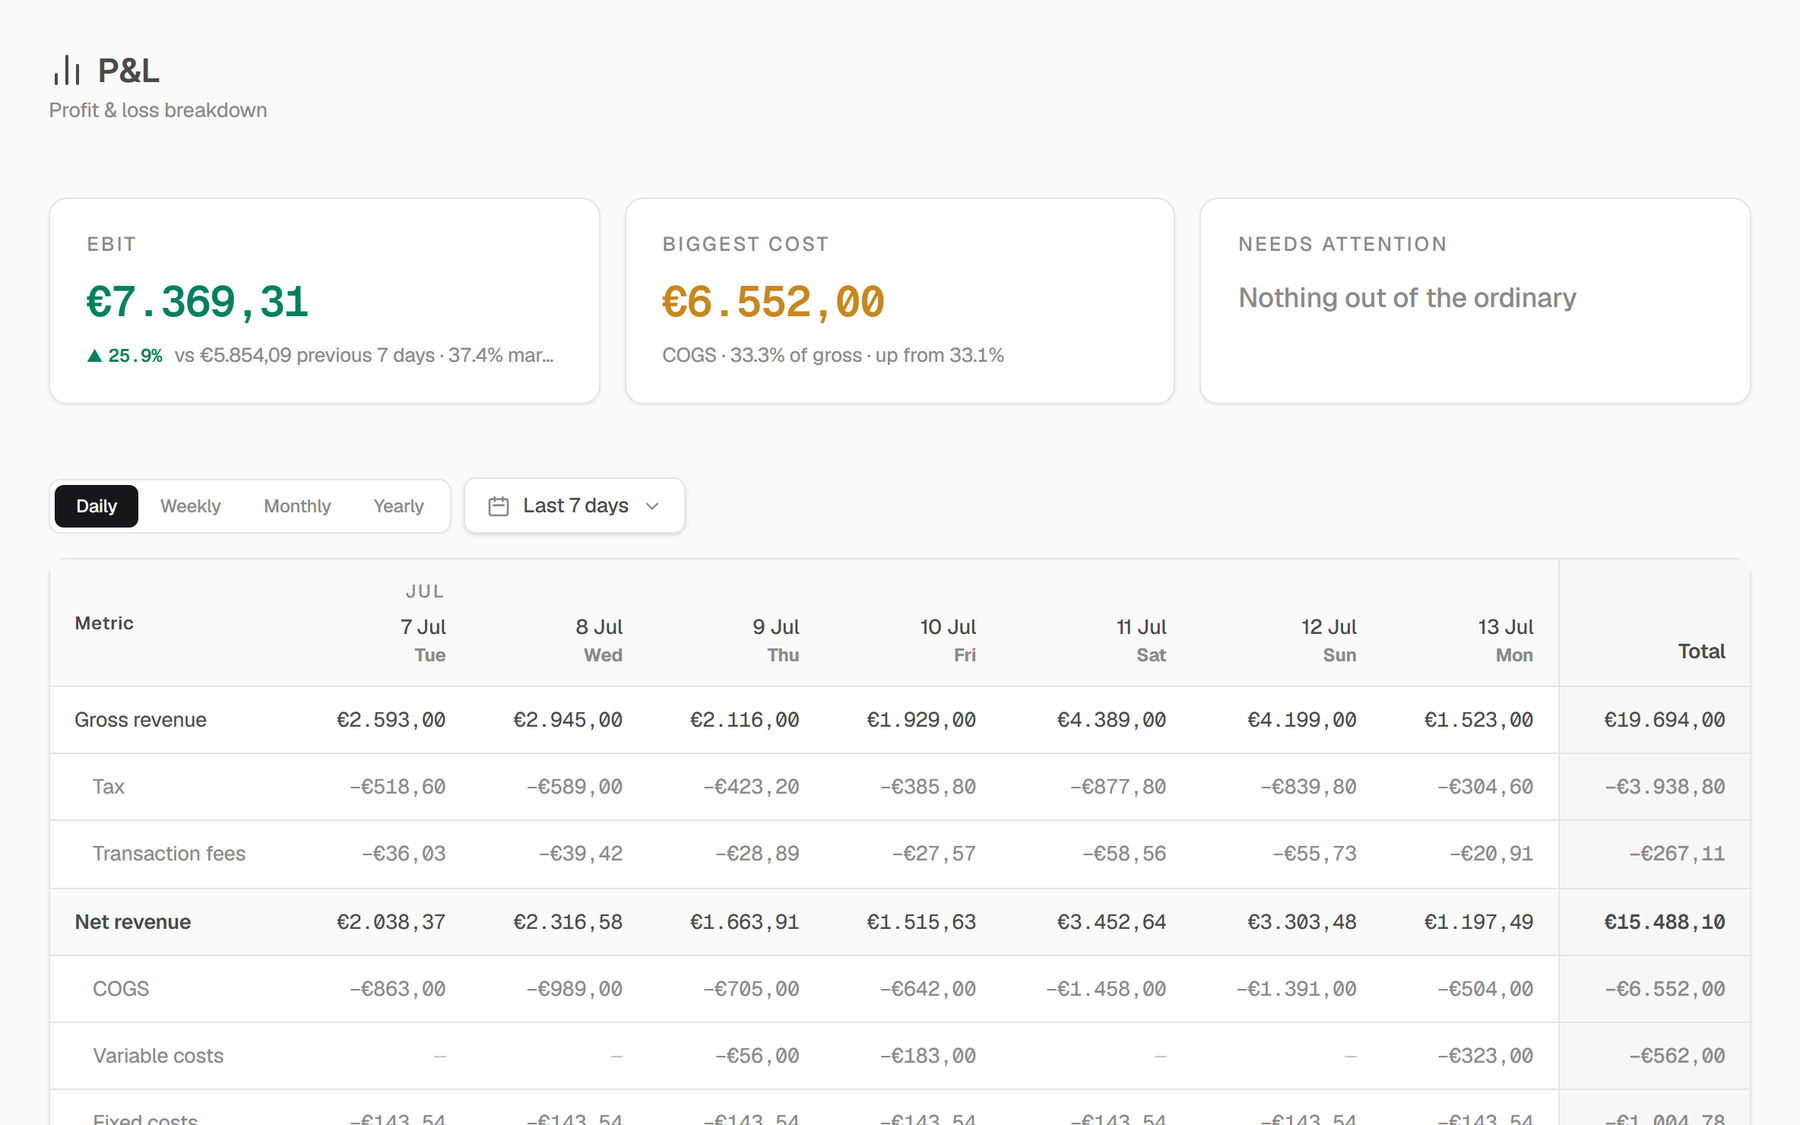Click the chevron beside Last 7 days
1800x1125 pixels.
click(652, 506)
